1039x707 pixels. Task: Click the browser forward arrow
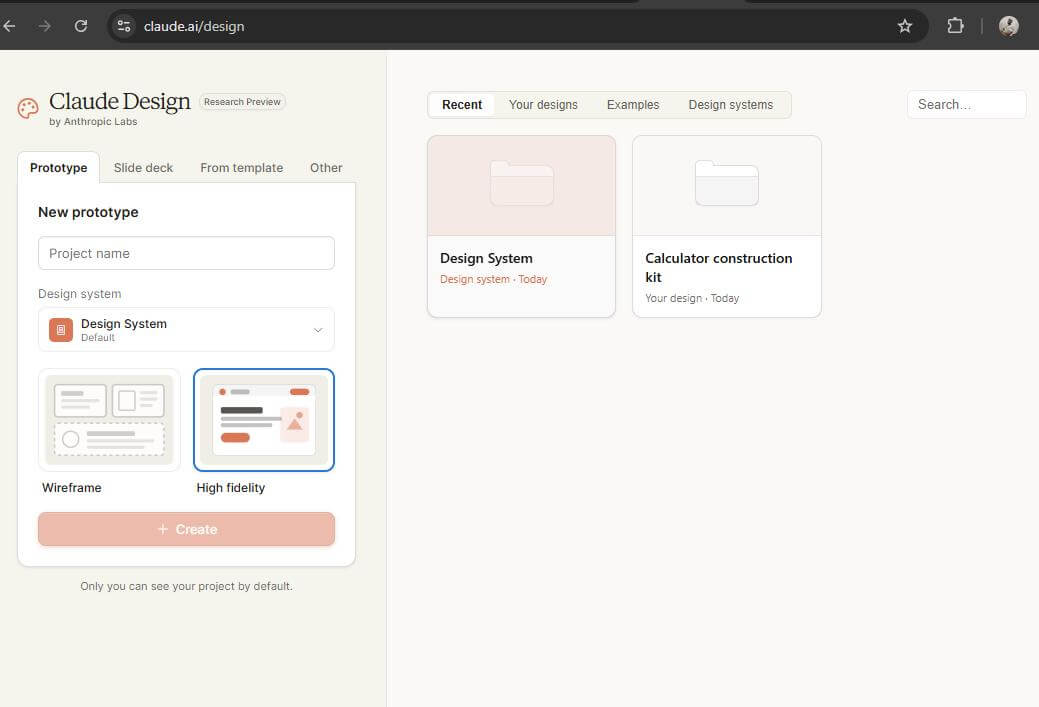click(x=44, y=26)
